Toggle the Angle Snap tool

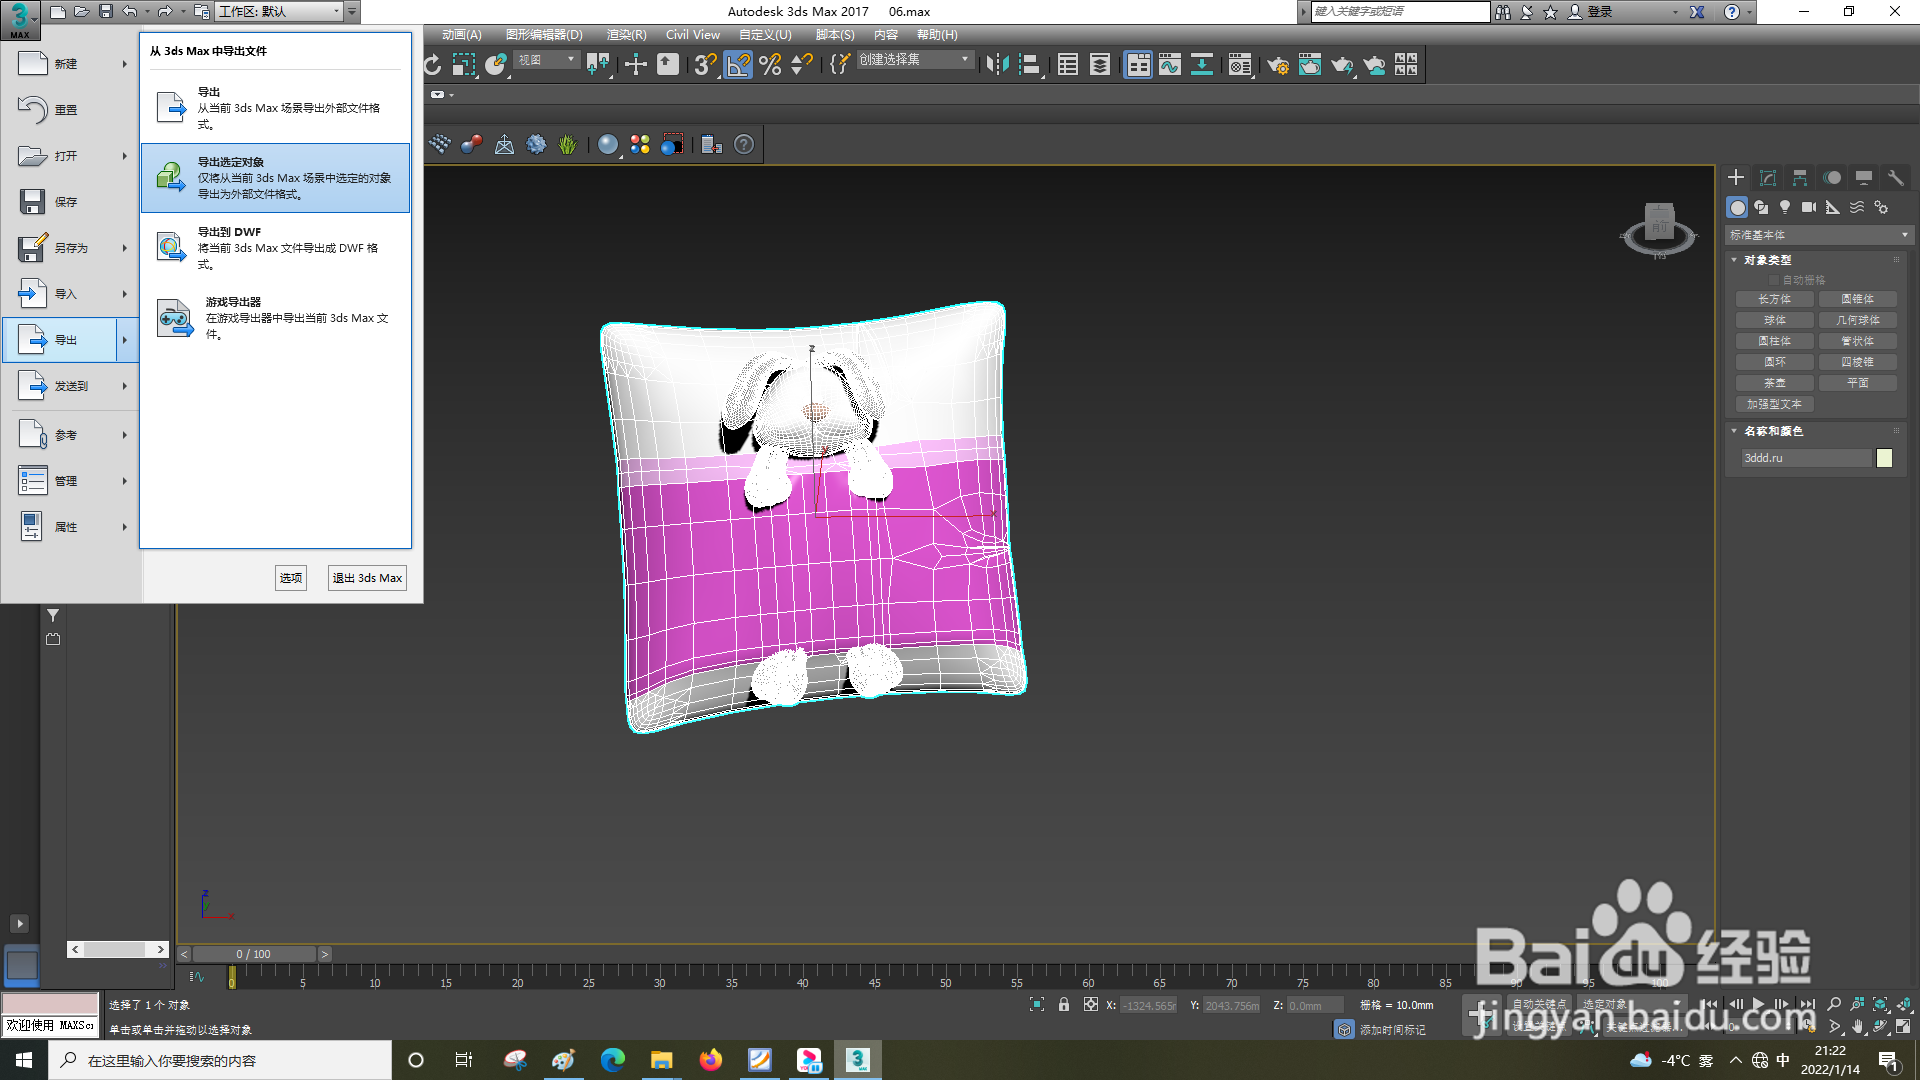[x=738, y=65]
